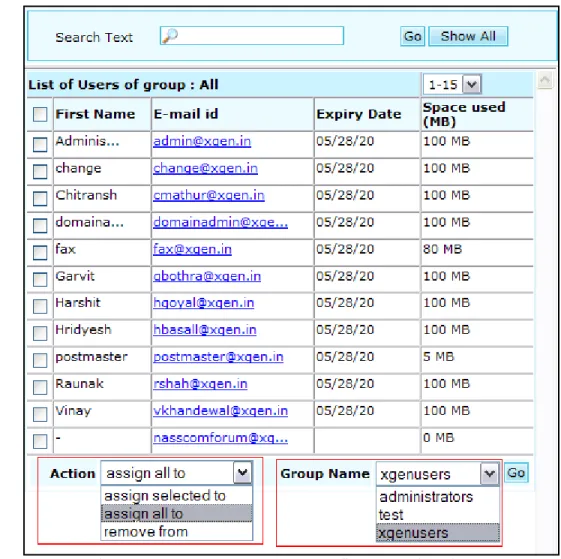Image resolution: width=561 pixels, height=559 pixels.
Task: Click the hgoyal@xgen.in link
Action: click(204, 303)
